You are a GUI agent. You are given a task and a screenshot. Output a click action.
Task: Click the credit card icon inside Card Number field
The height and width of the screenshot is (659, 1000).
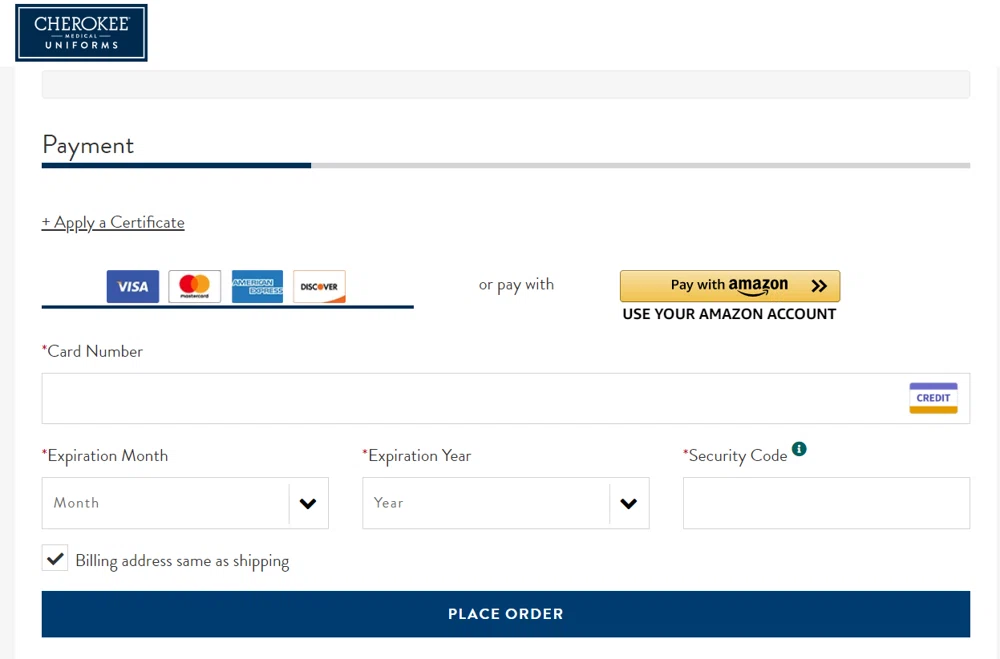(x=932, y=397)
